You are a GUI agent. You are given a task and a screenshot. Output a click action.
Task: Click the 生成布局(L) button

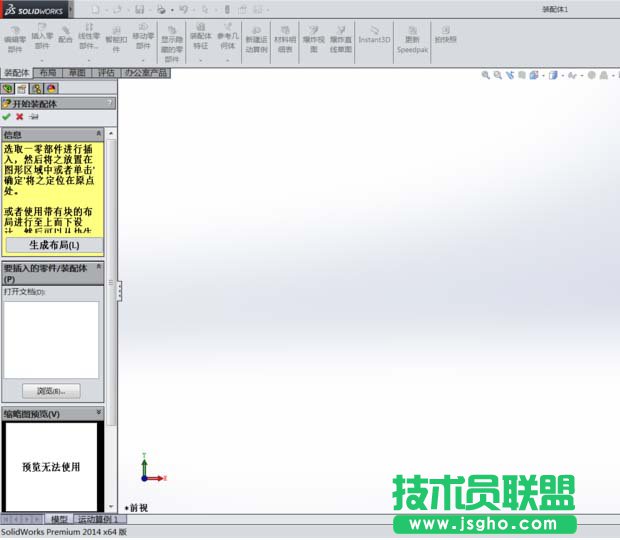coord(54,245)
